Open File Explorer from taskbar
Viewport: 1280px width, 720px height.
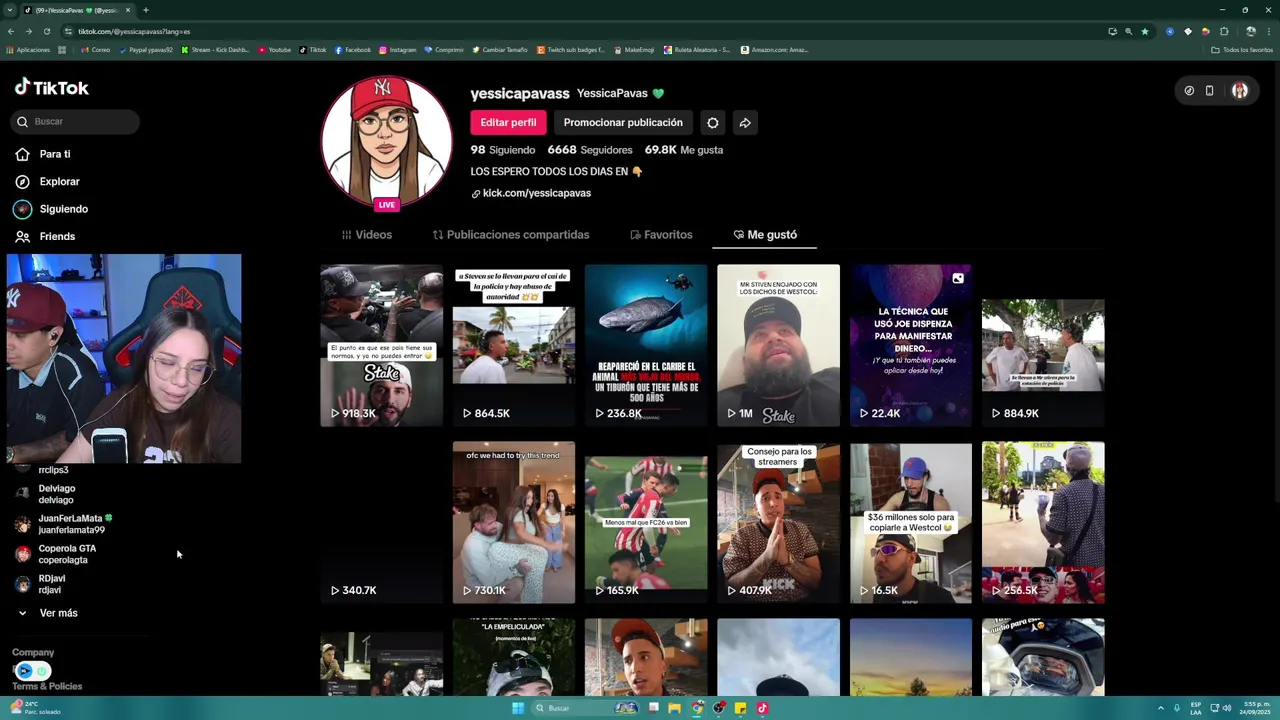pyautogui.click(x=675, y=708)
